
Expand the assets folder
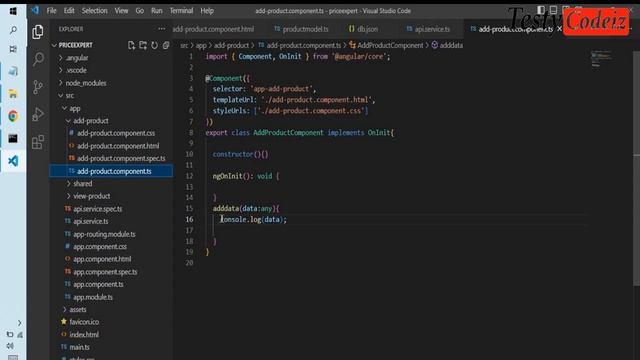pyautogui.click(x=78, y=309)
